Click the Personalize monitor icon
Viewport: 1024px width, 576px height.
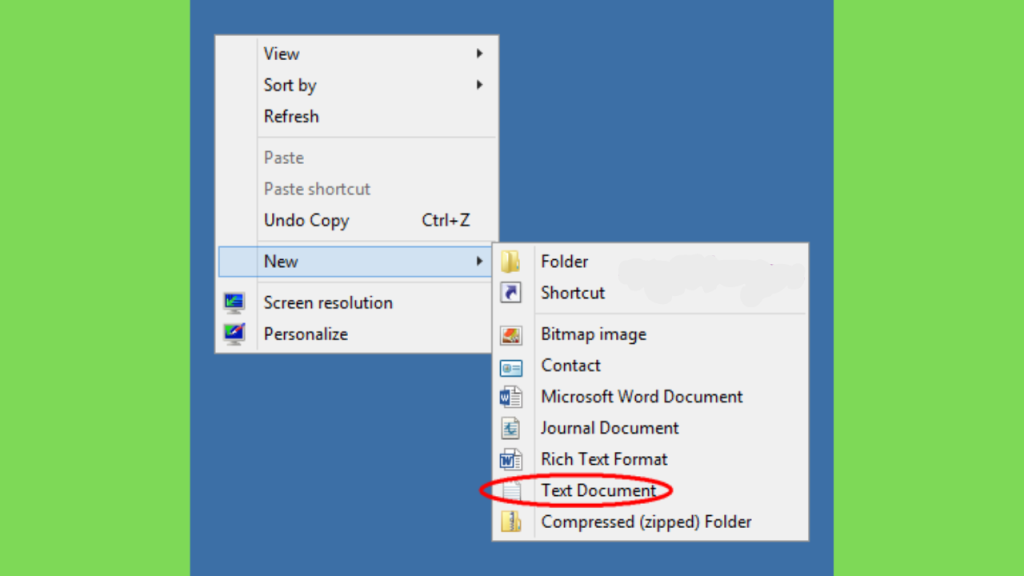234,334
